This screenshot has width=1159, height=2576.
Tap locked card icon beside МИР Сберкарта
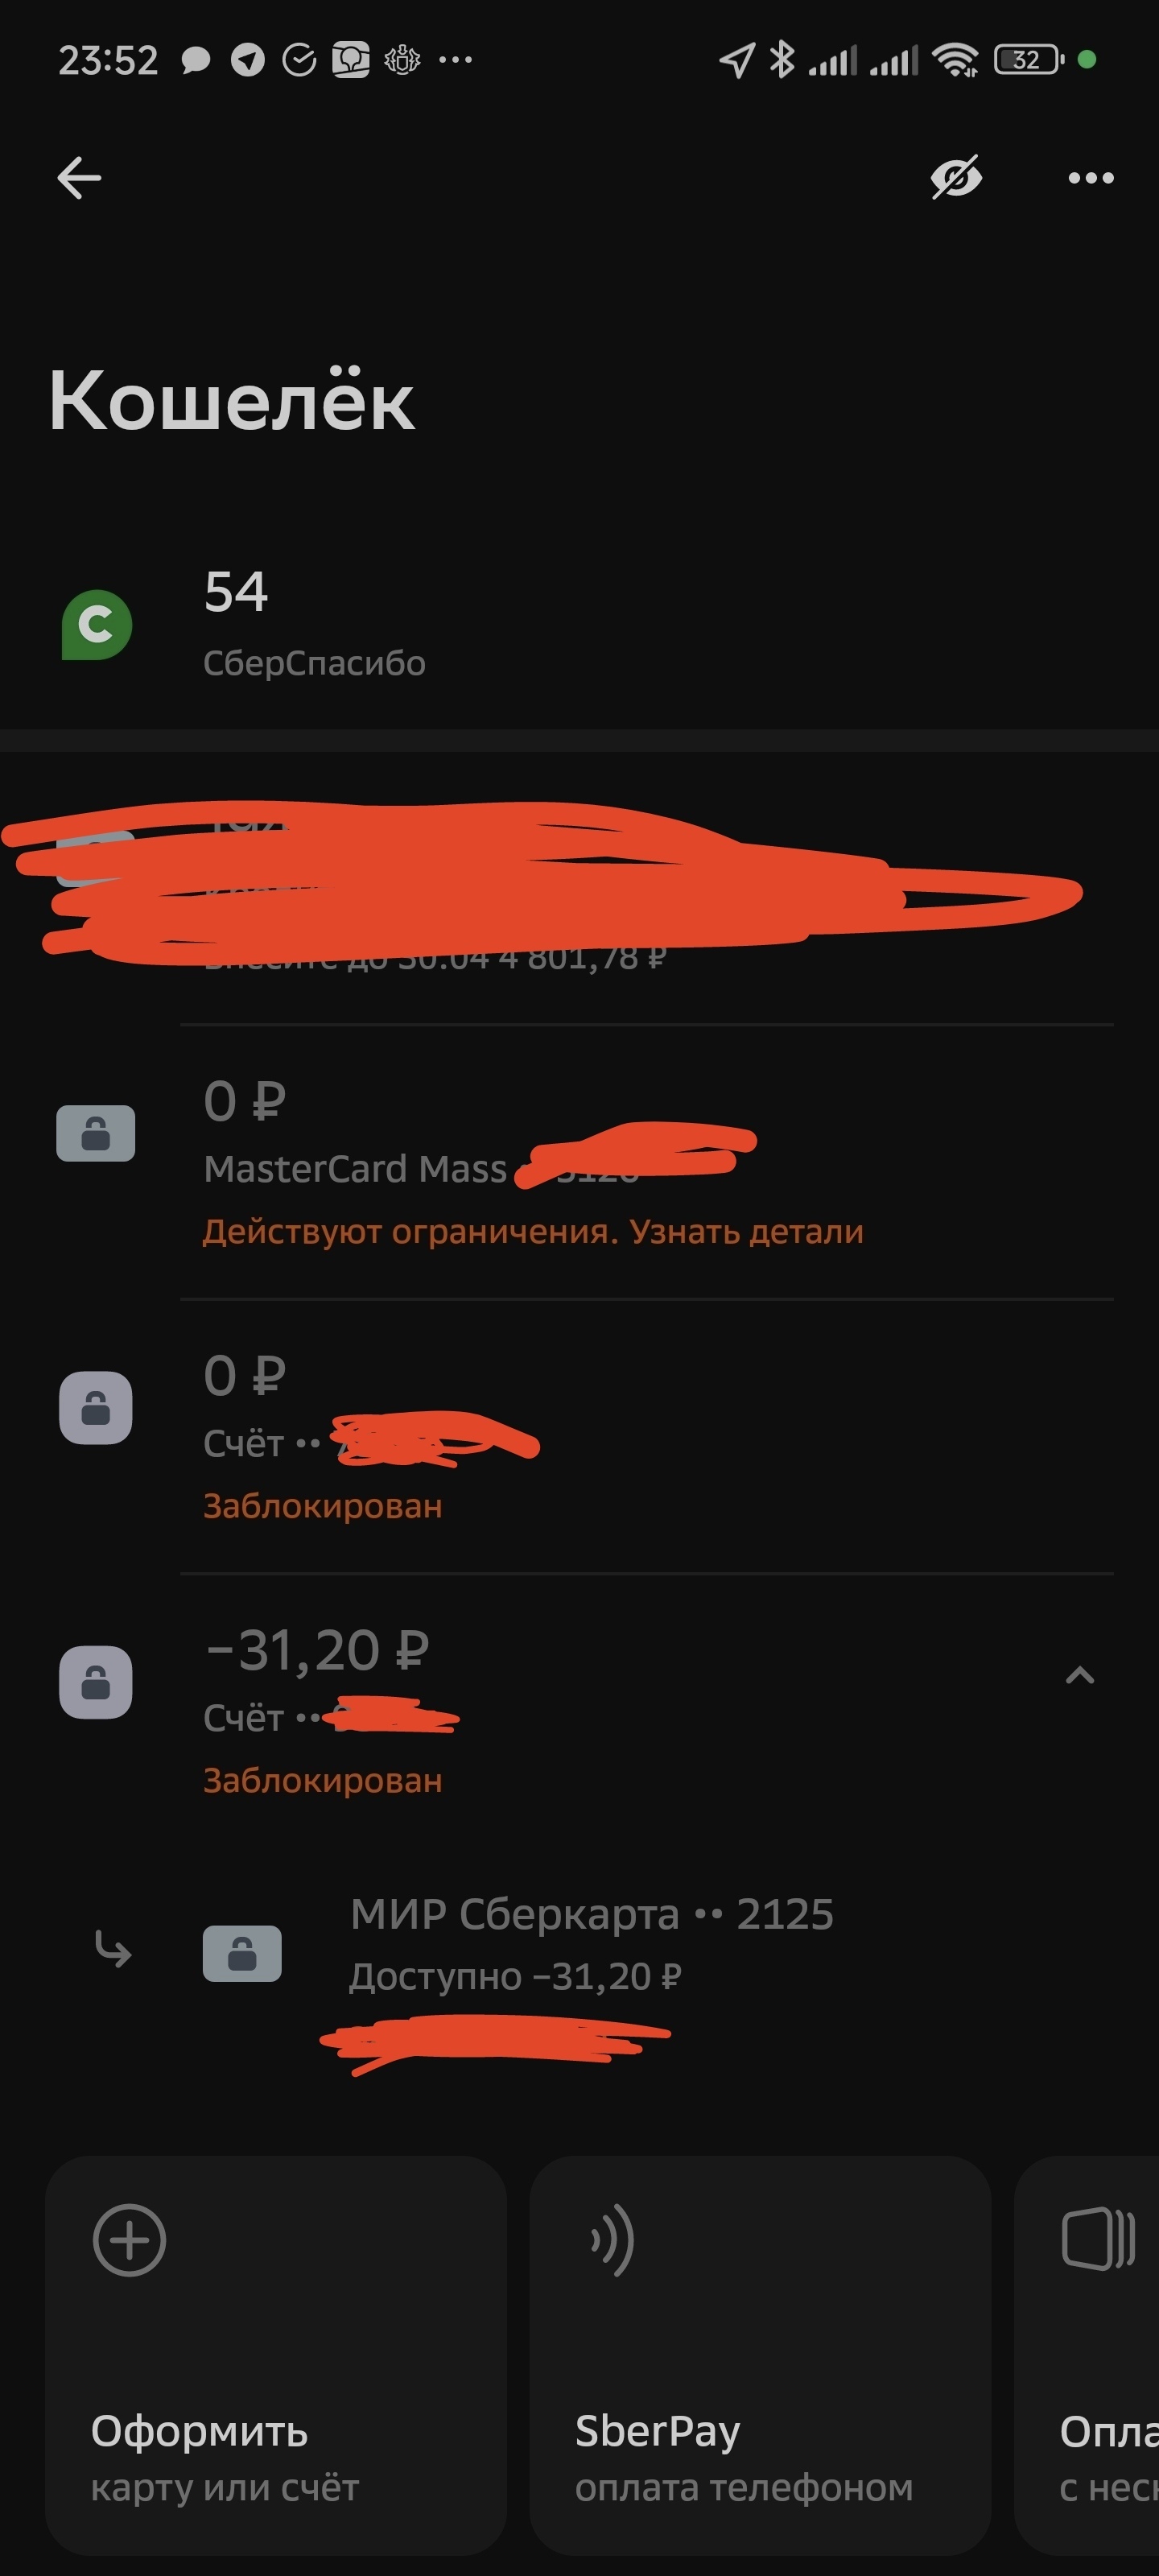click(x=242, y=1953)
